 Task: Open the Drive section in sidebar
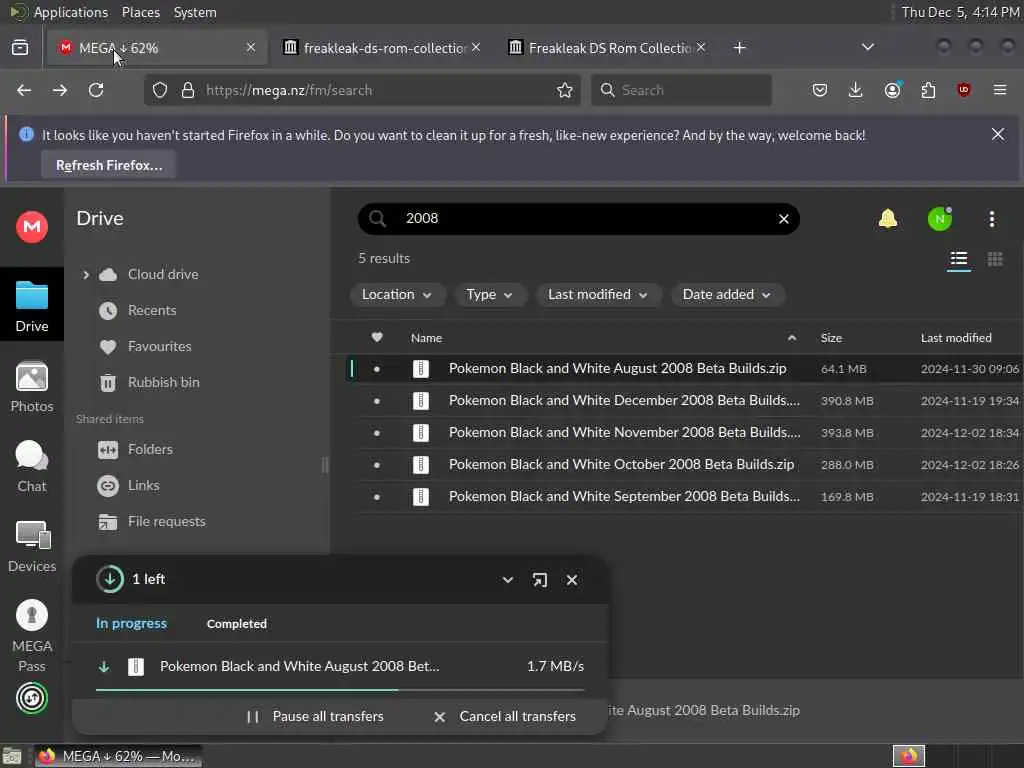tap(31, 306)
